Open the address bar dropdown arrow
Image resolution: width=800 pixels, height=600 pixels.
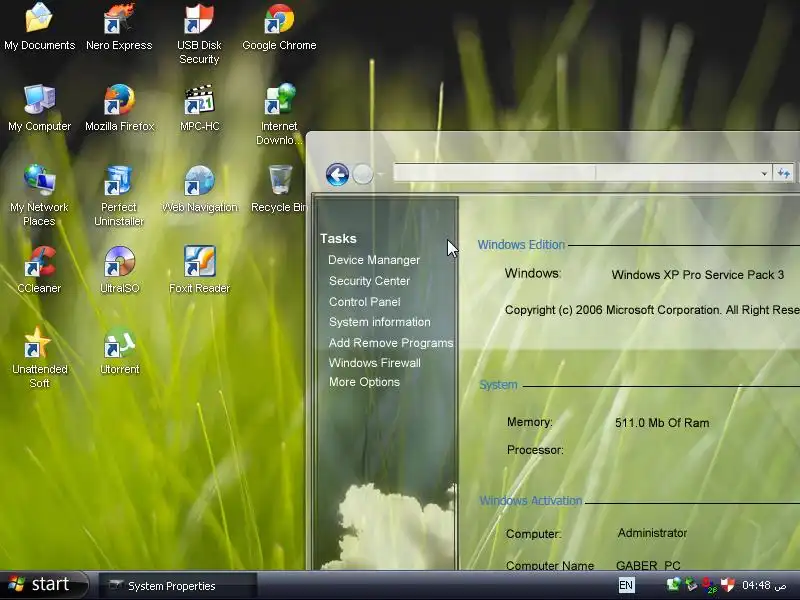[764, 173]
